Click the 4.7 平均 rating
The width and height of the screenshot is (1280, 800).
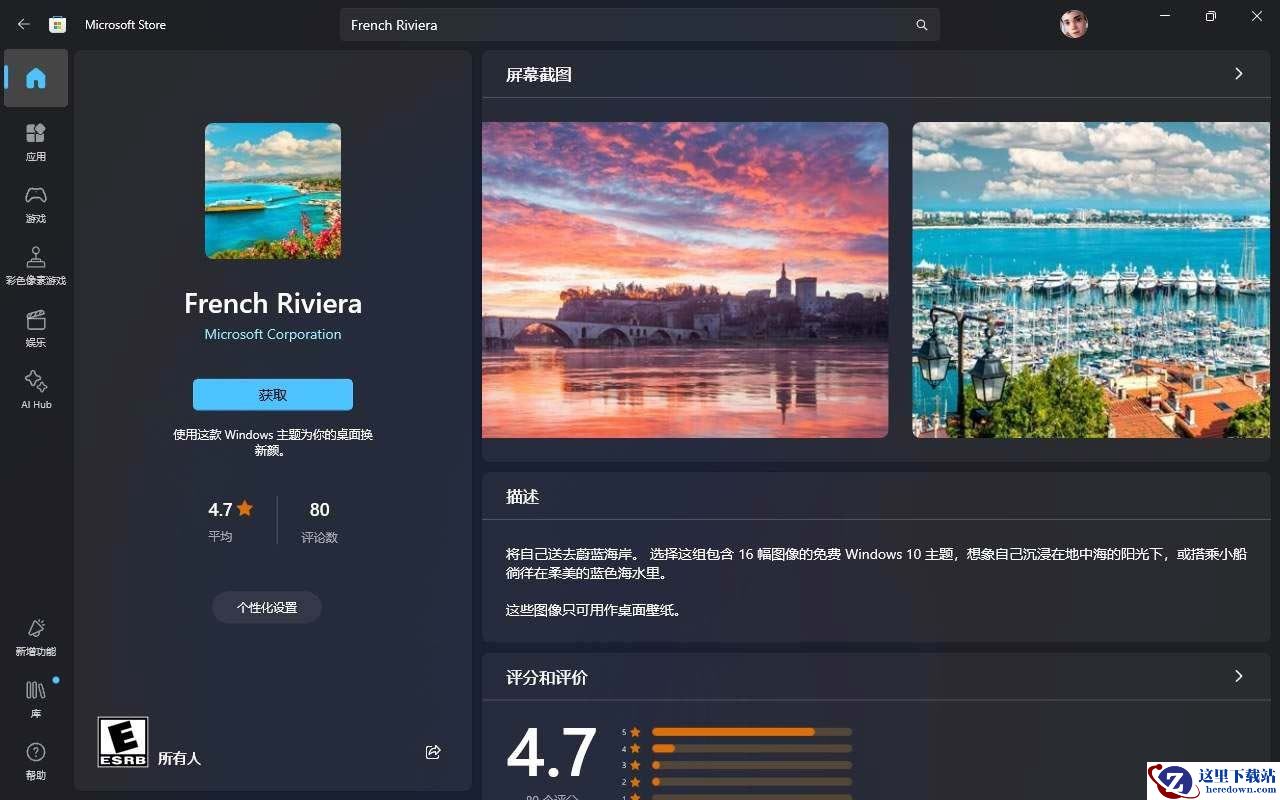(231, 522)
